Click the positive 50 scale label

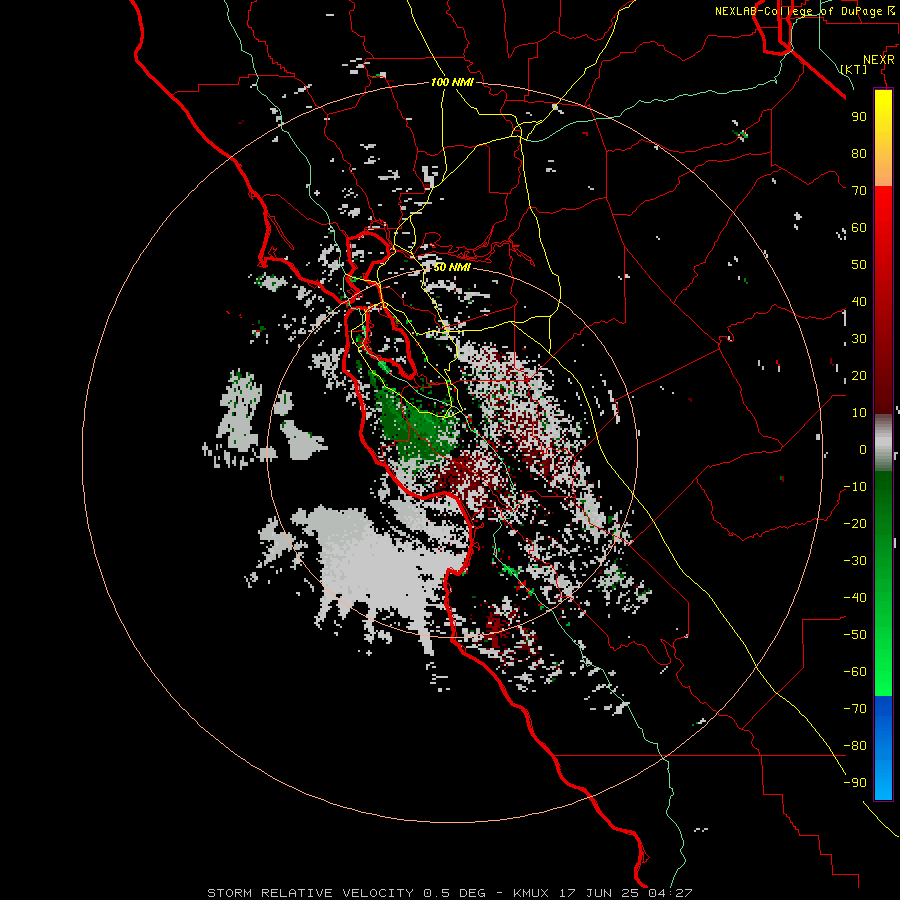click(x=859, y=265)
